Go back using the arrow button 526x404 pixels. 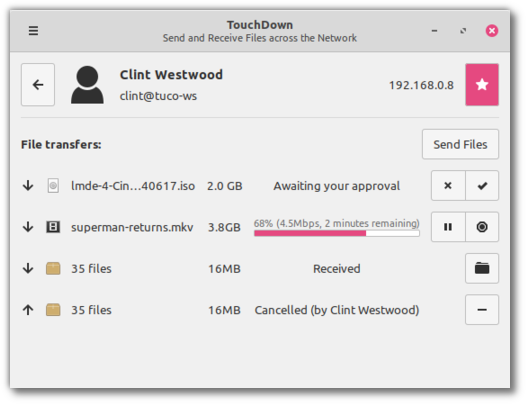[x=38, y=85]
